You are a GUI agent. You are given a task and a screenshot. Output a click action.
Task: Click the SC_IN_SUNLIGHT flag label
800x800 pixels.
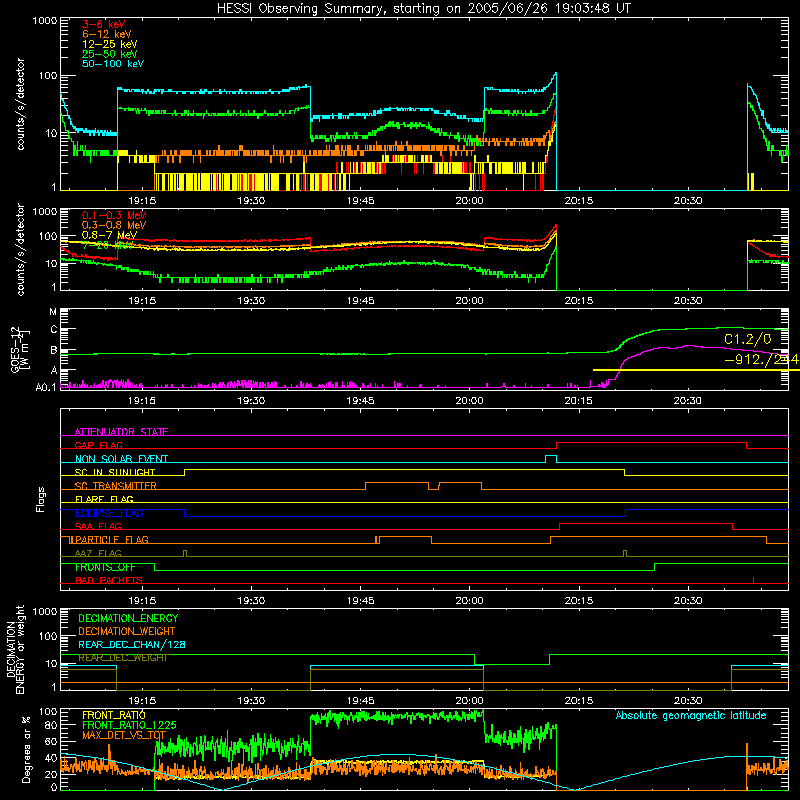(115, 472)
